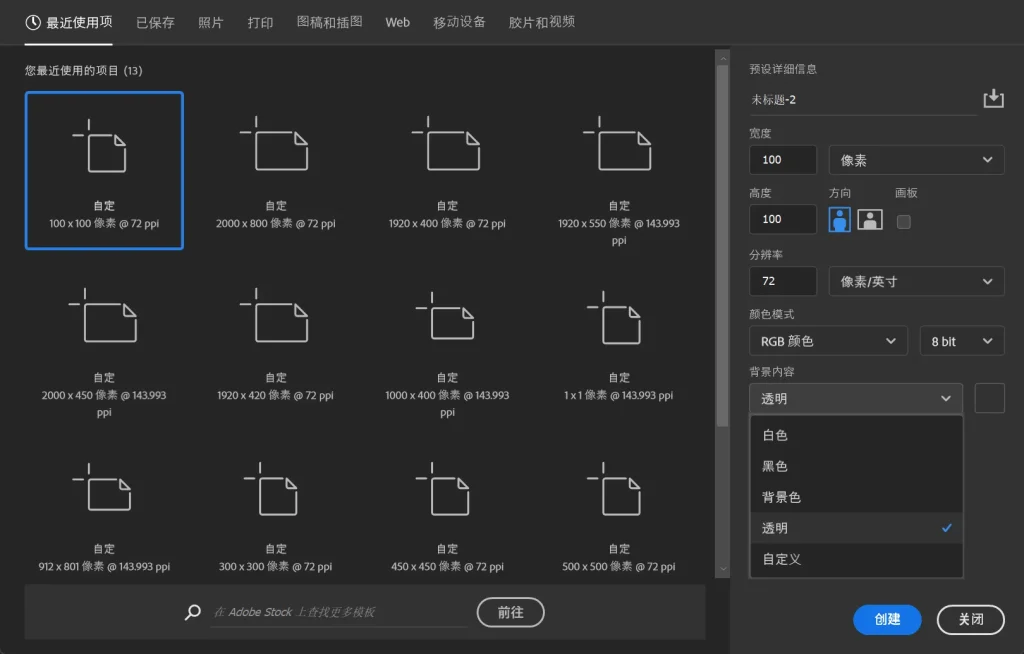Select the 2000 x 800 像素 template
This screenshot has height=654, width=1024.
276,168
